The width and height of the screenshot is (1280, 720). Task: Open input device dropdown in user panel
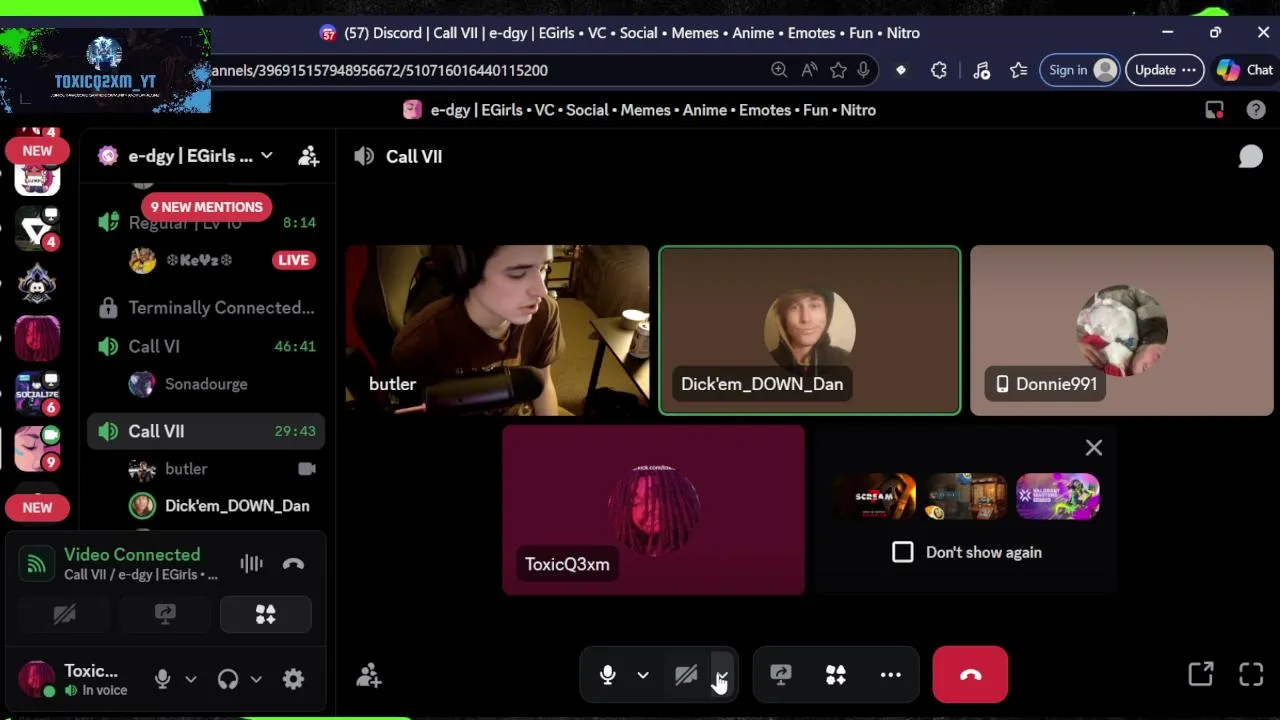(x=191, y=679)
